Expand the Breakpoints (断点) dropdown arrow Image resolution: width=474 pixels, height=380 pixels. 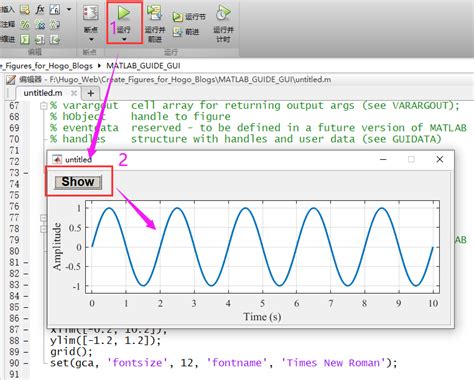click(91, 39)
